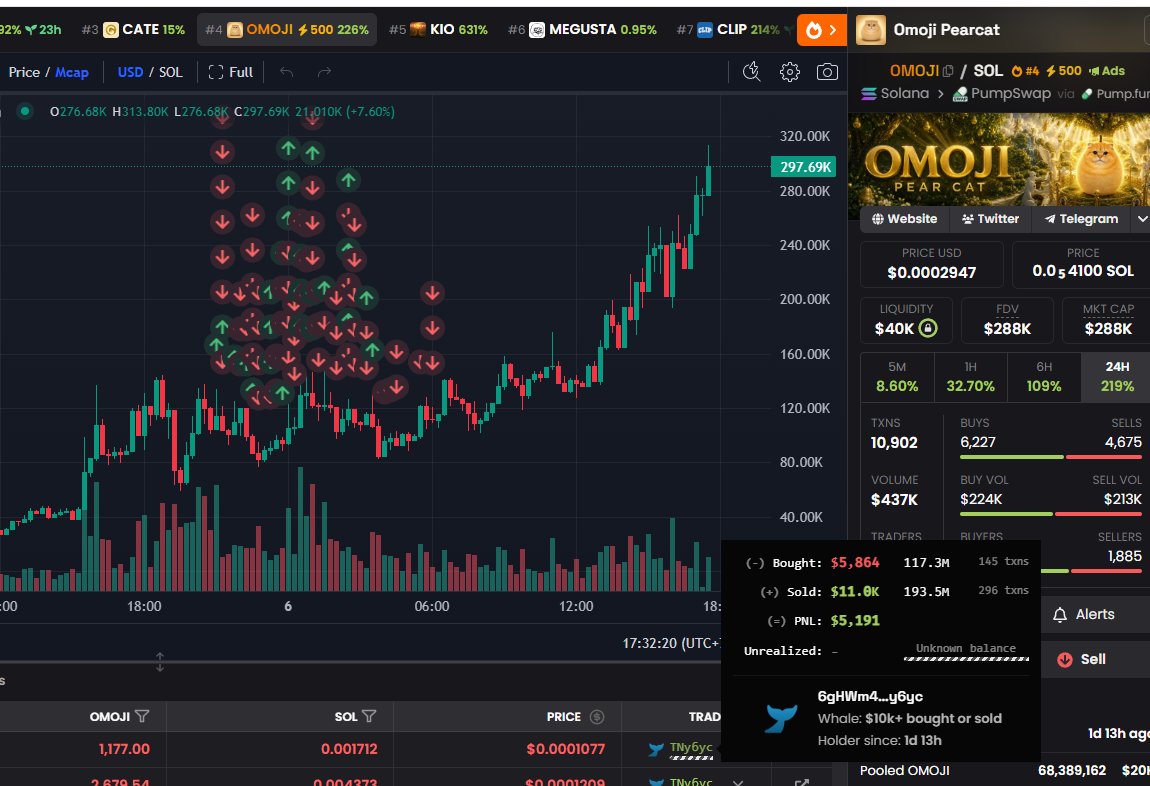Open the CATE trending token
1150x786 pixels.
[133, 29]
